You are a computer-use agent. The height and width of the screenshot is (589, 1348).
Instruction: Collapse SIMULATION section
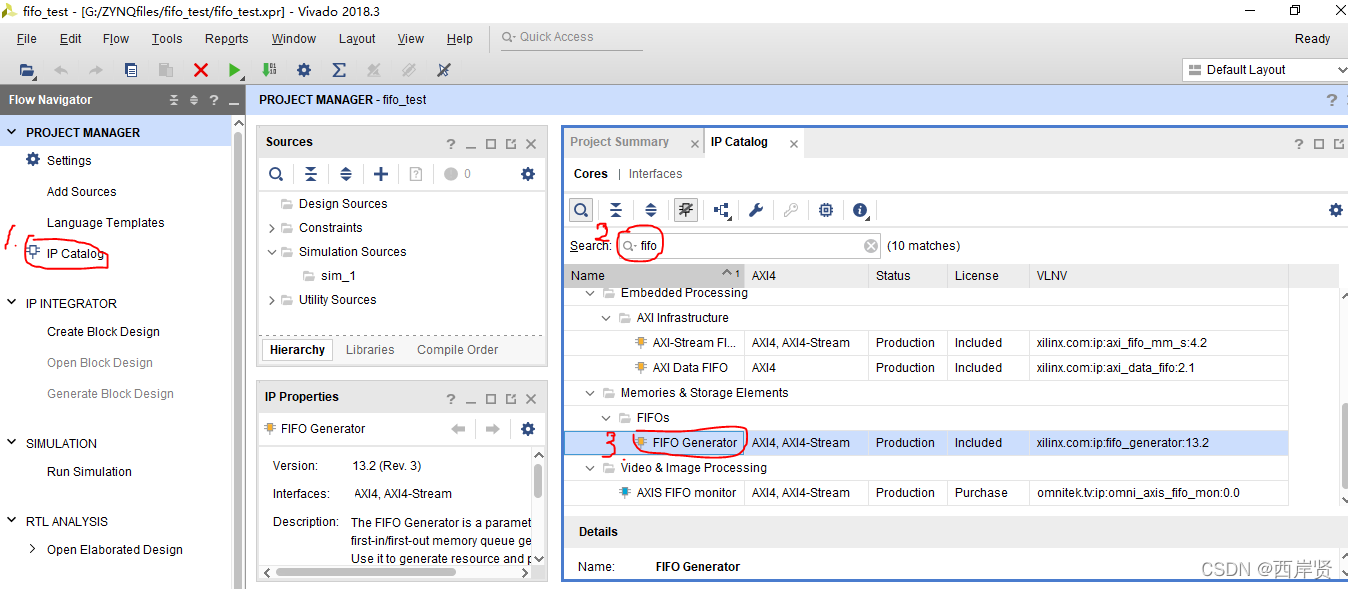12,443
